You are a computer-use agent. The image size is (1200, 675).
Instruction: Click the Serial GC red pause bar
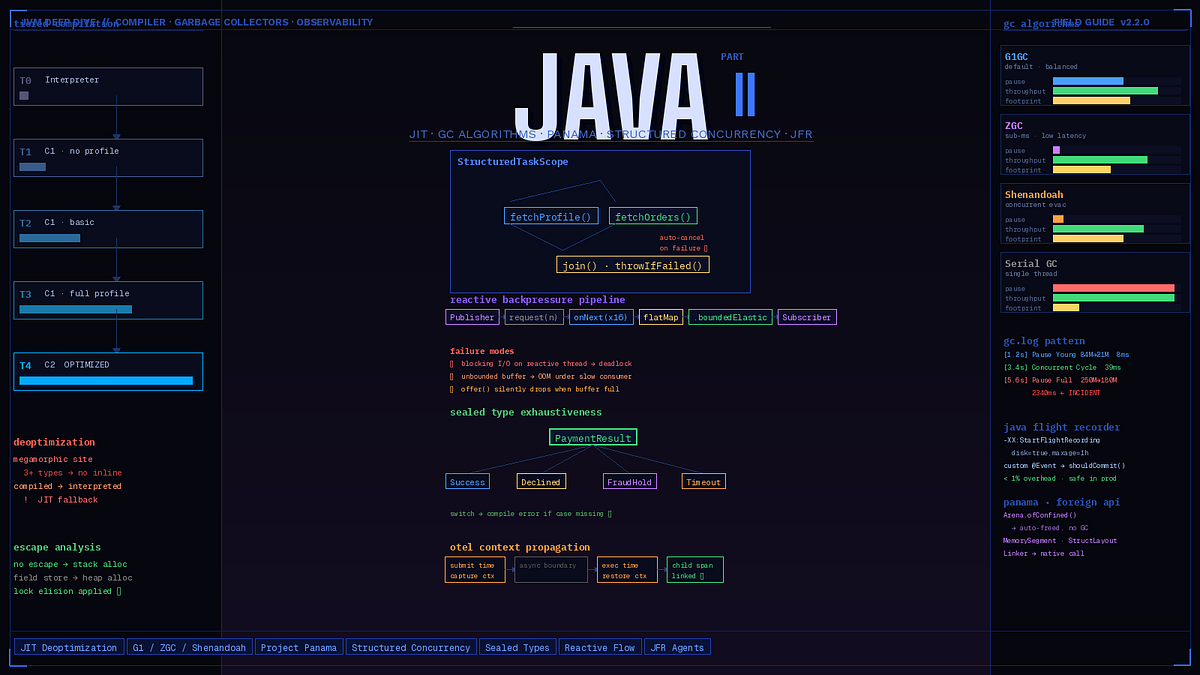(1114, 288)
